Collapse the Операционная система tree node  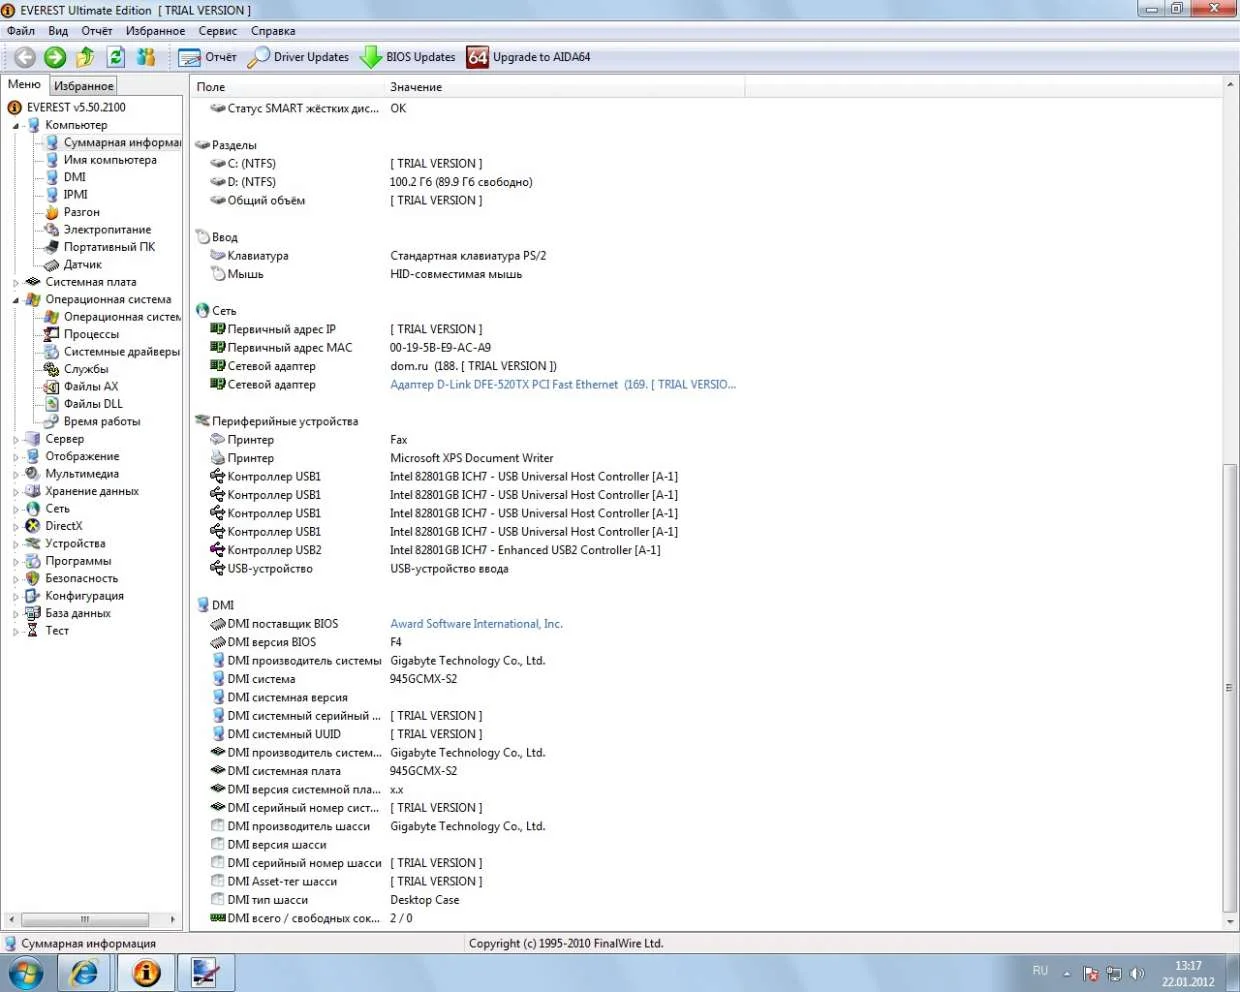(16, 300)
